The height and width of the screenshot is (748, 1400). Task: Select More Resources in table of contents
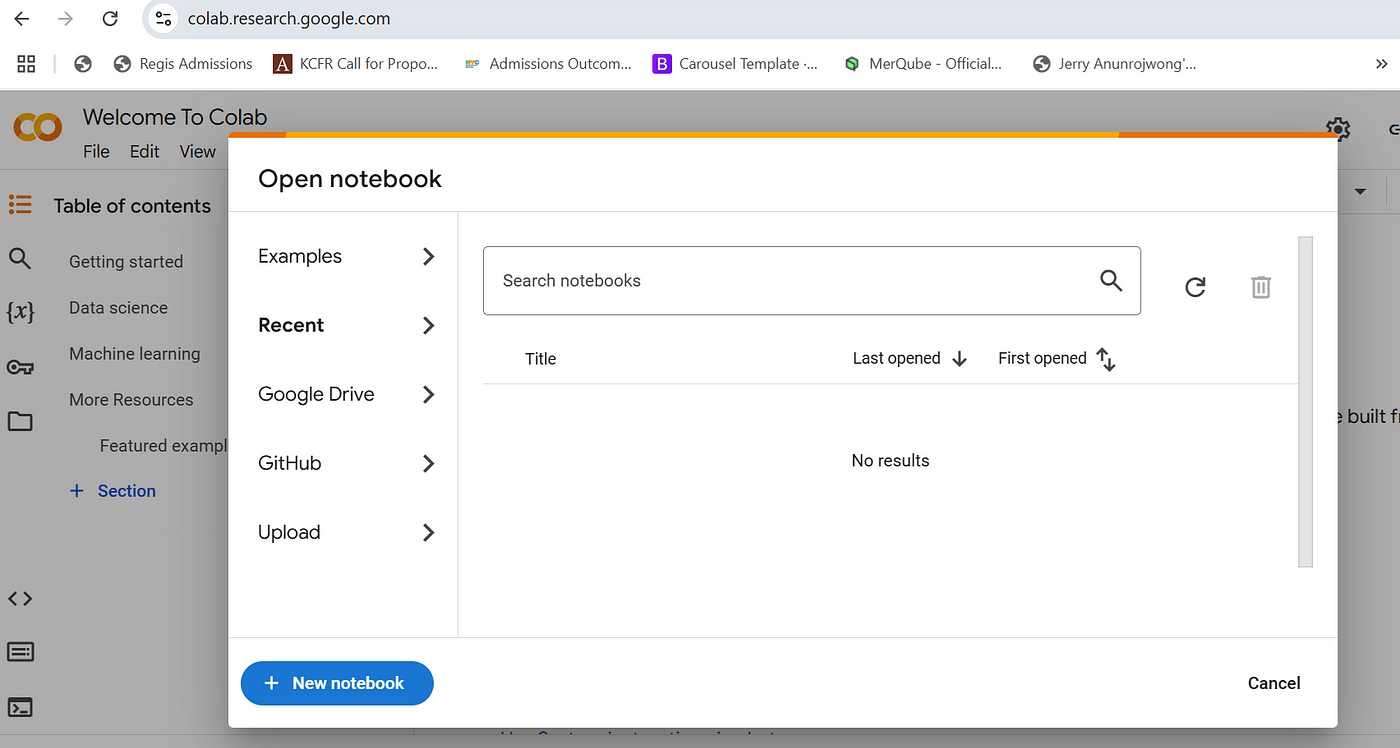point(131,400)
